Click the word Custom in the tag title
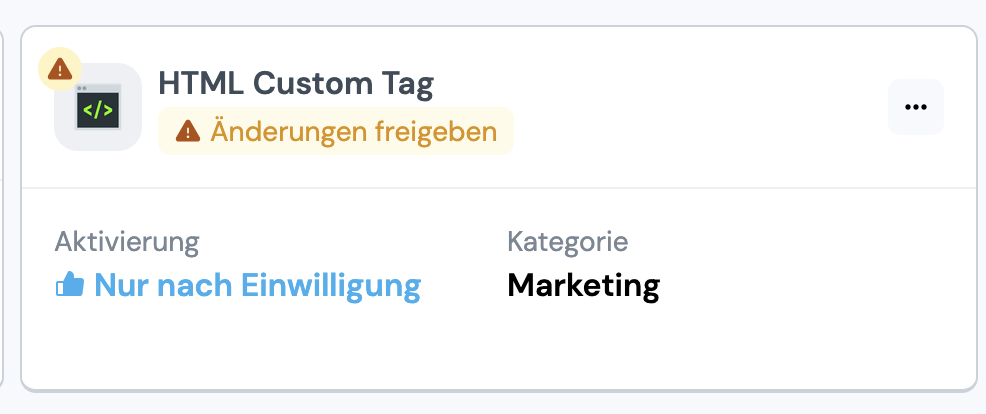The height and width of the screenshot is (414, 986). (305, 85)
